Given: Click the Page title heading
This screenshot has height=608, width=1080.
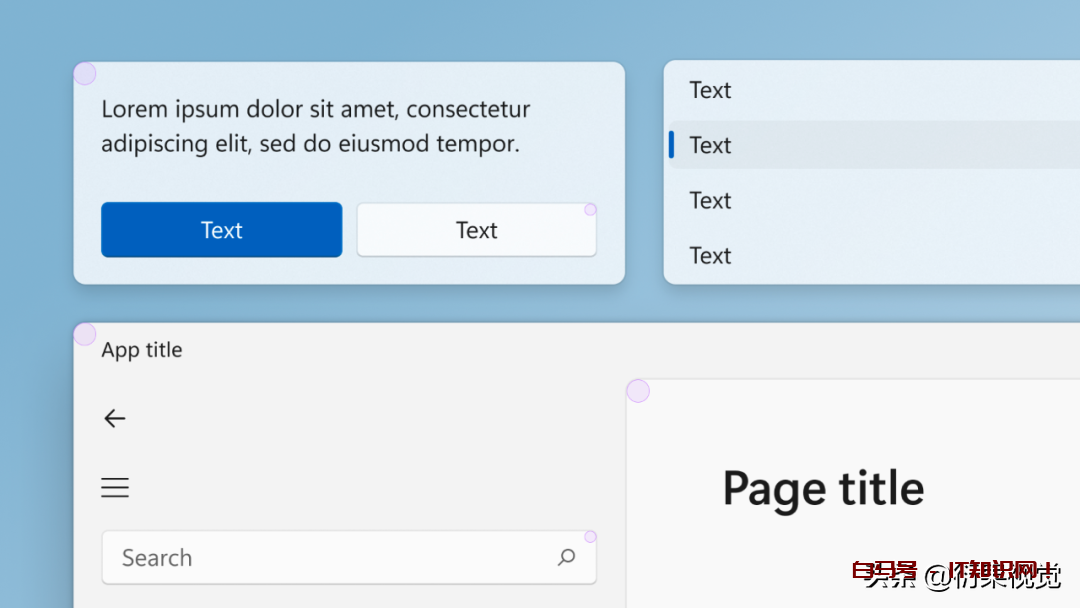Looking at the screenshot, I should click(x=823, y=489).
